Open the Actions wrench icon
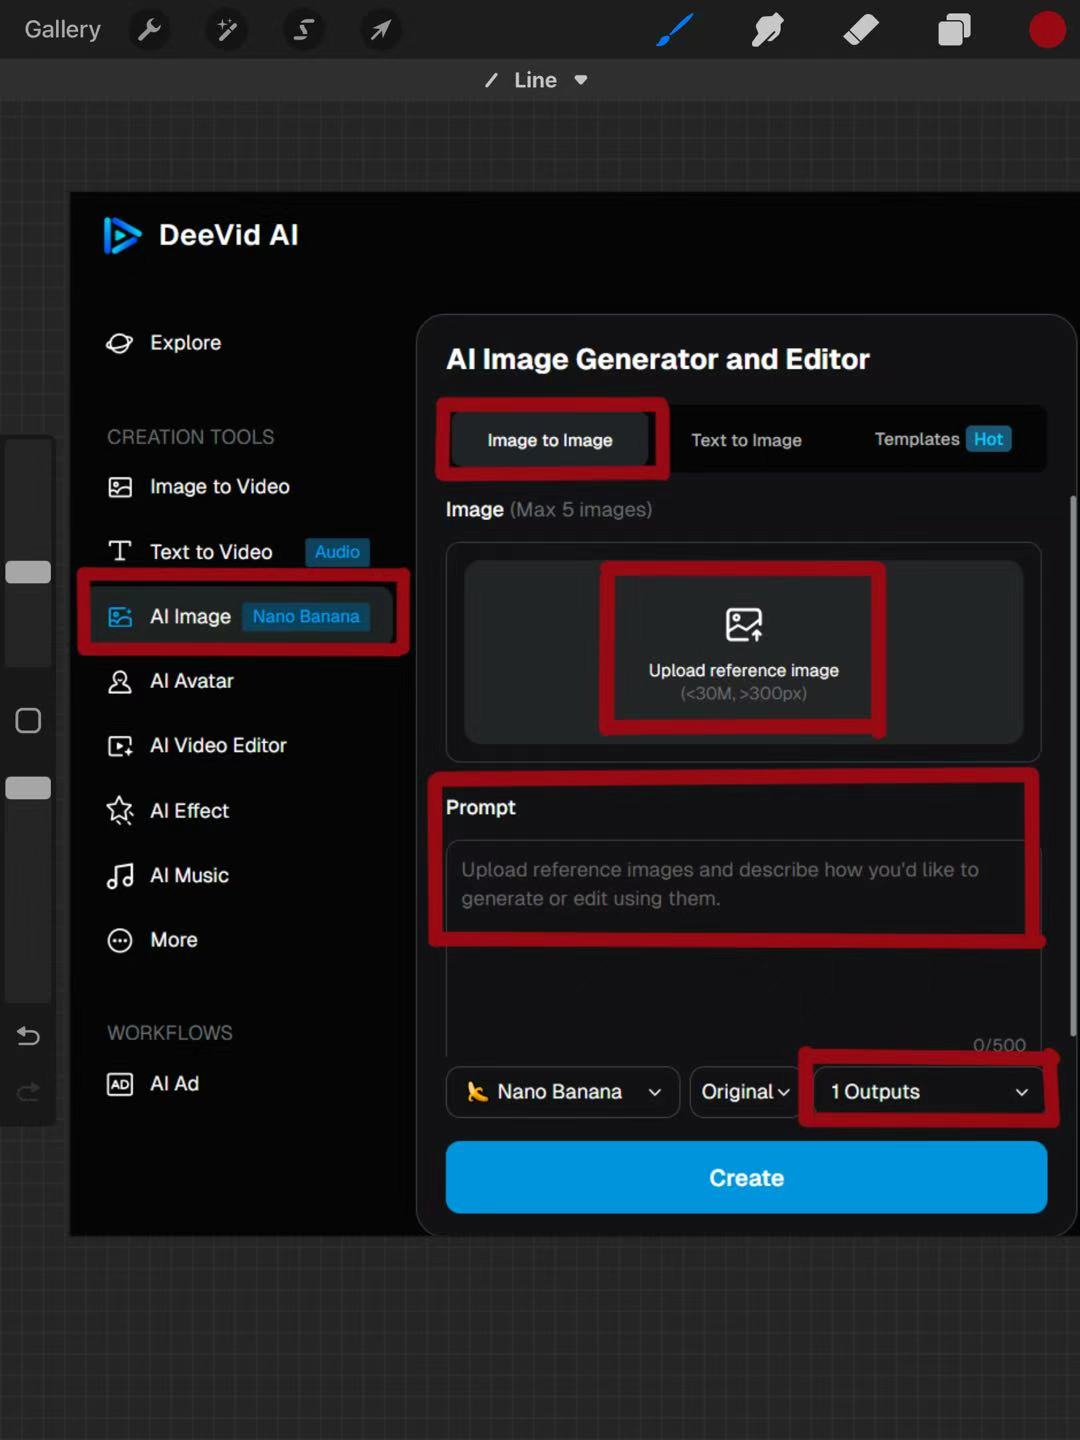The height and width of the screenshot is (1440, 1080). (150, 30)
